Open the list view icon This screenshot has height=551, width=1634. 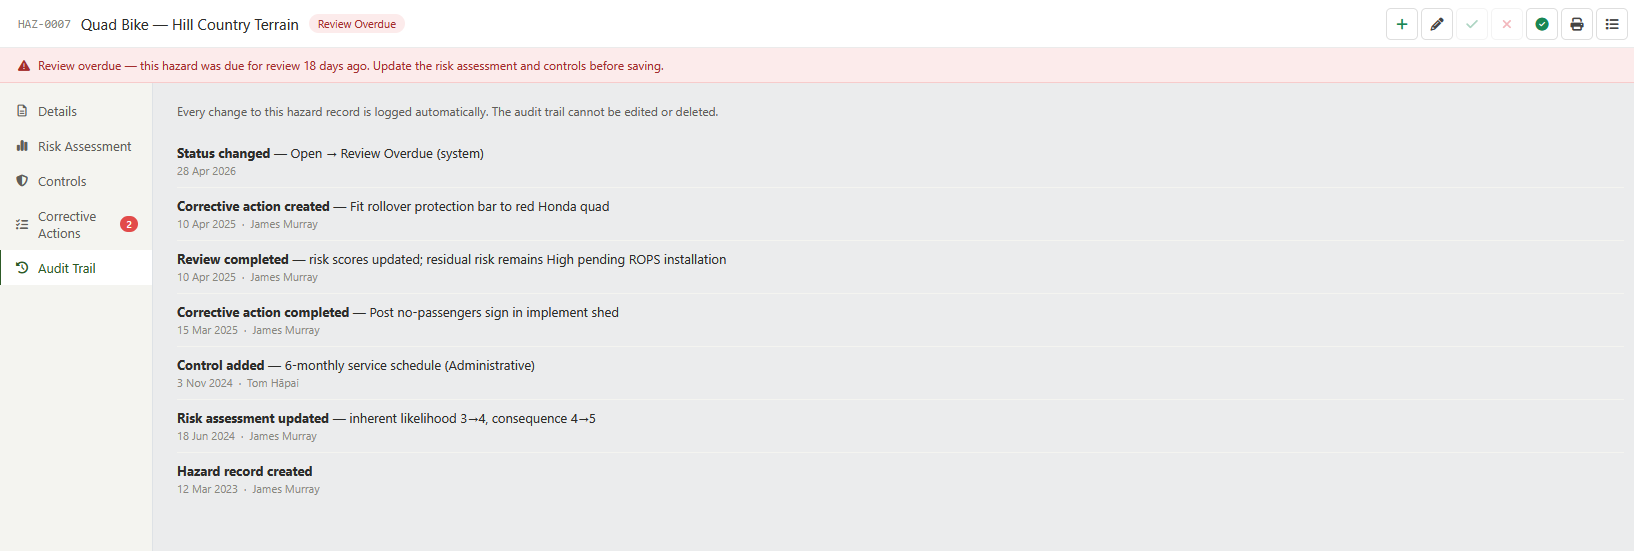pos(1612,24)
